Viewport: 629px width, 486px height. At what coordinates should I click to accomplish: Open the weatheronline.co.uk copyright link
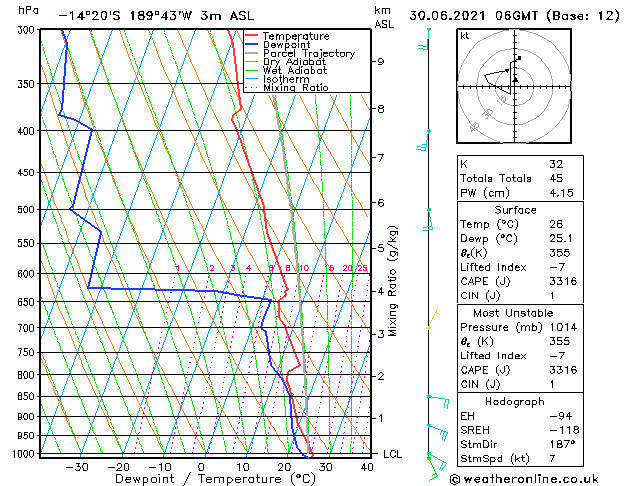tap(524, 479)
